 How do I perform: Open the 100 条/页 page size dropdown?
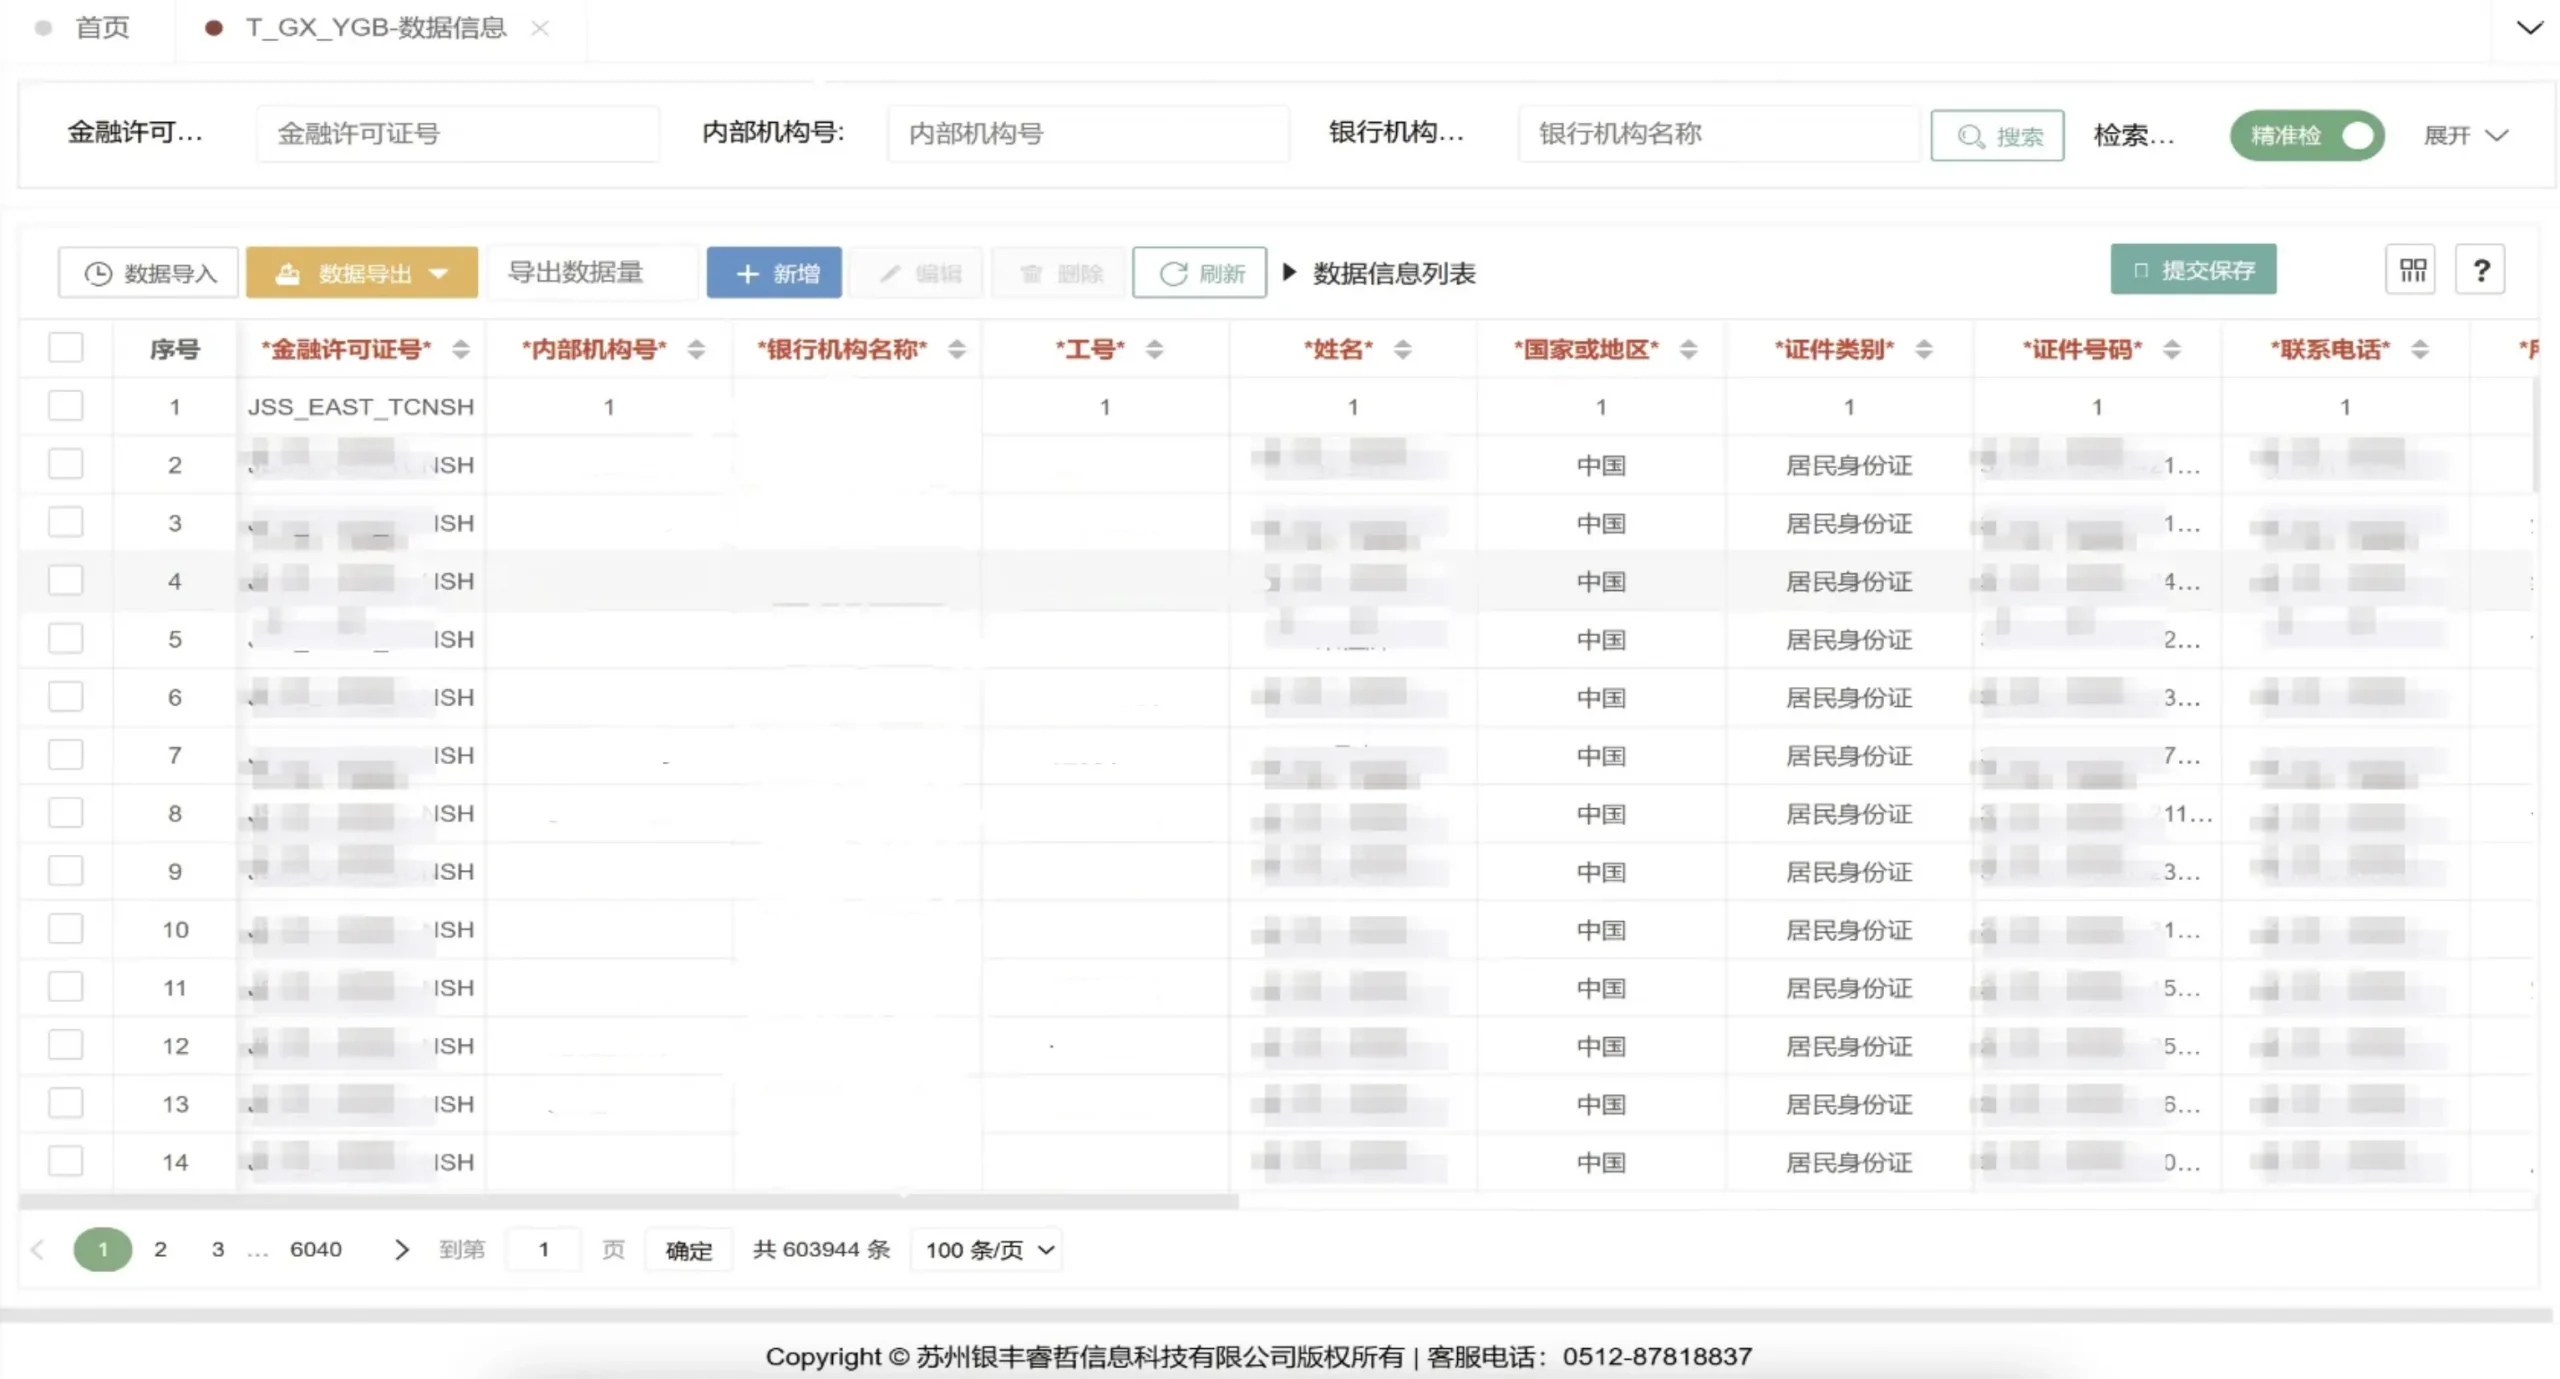tap(987, 1249)
